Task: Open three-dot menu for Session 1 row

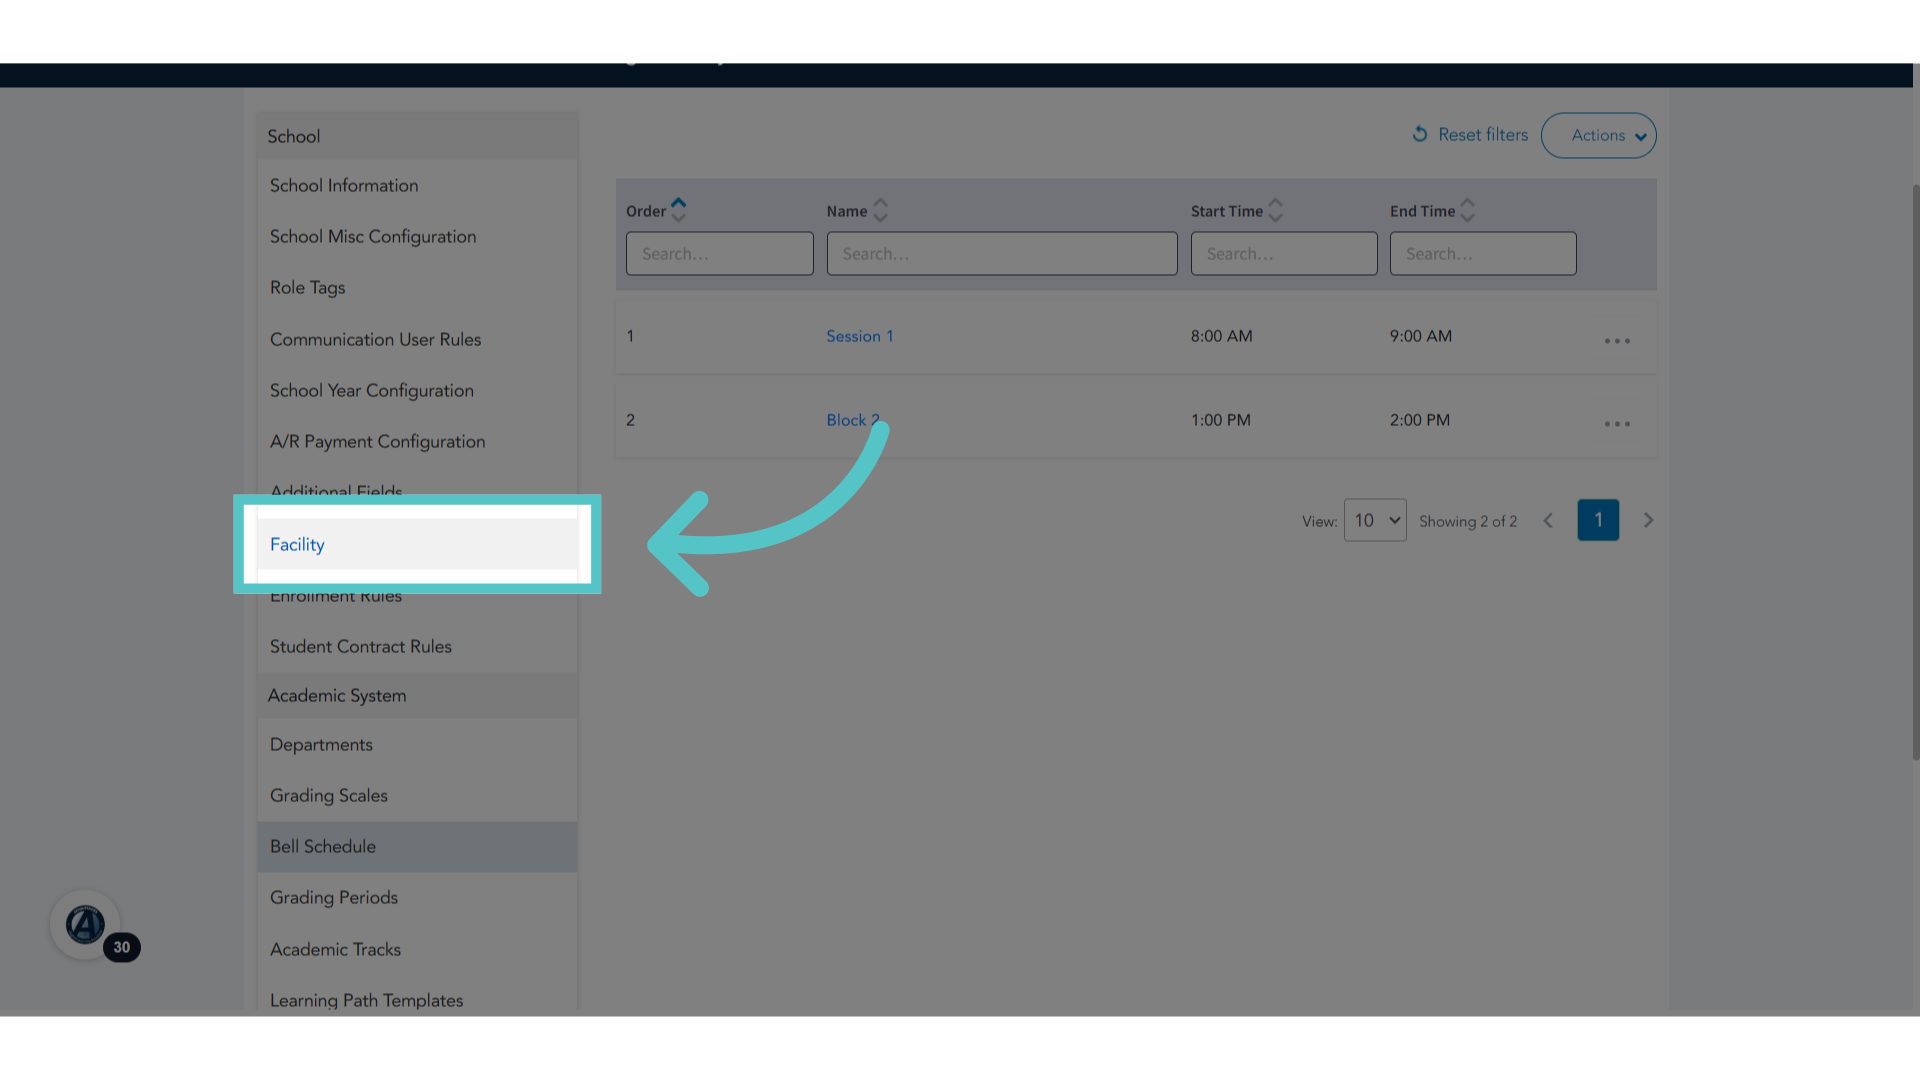Action: coord(1617,341)
